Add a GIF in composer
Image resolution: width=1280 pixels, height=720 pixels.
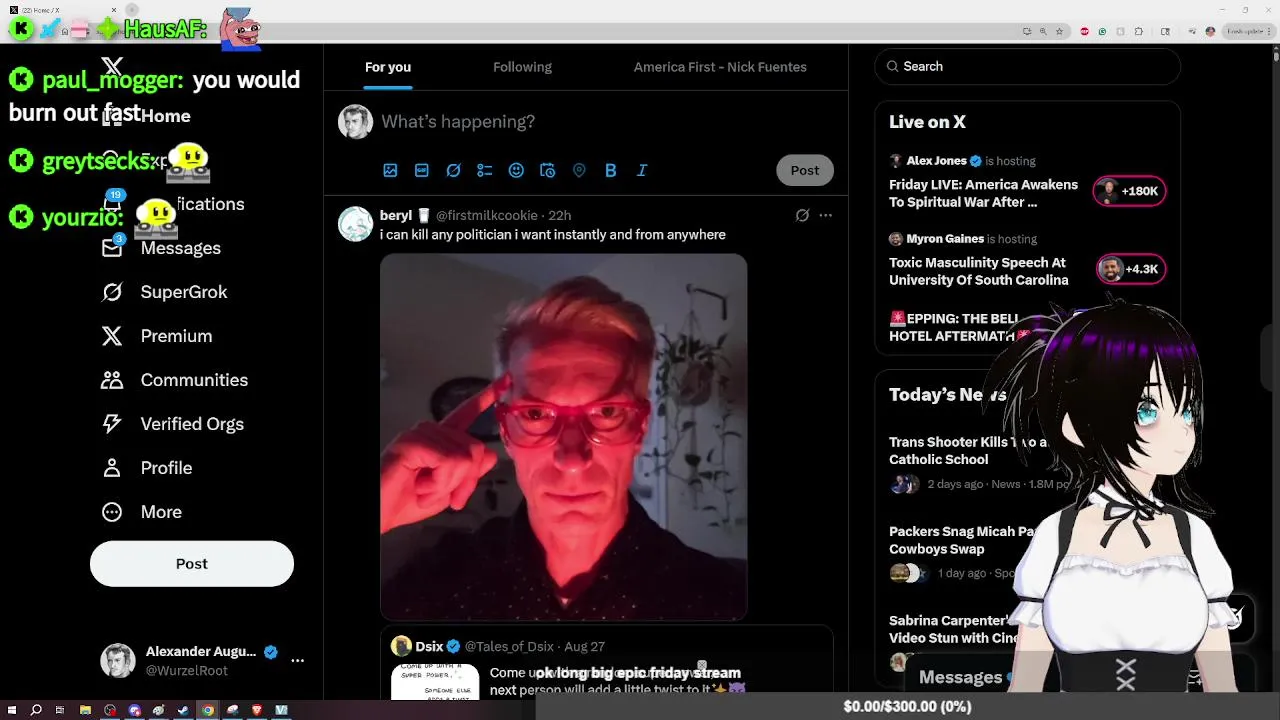[x=422, y=170]
